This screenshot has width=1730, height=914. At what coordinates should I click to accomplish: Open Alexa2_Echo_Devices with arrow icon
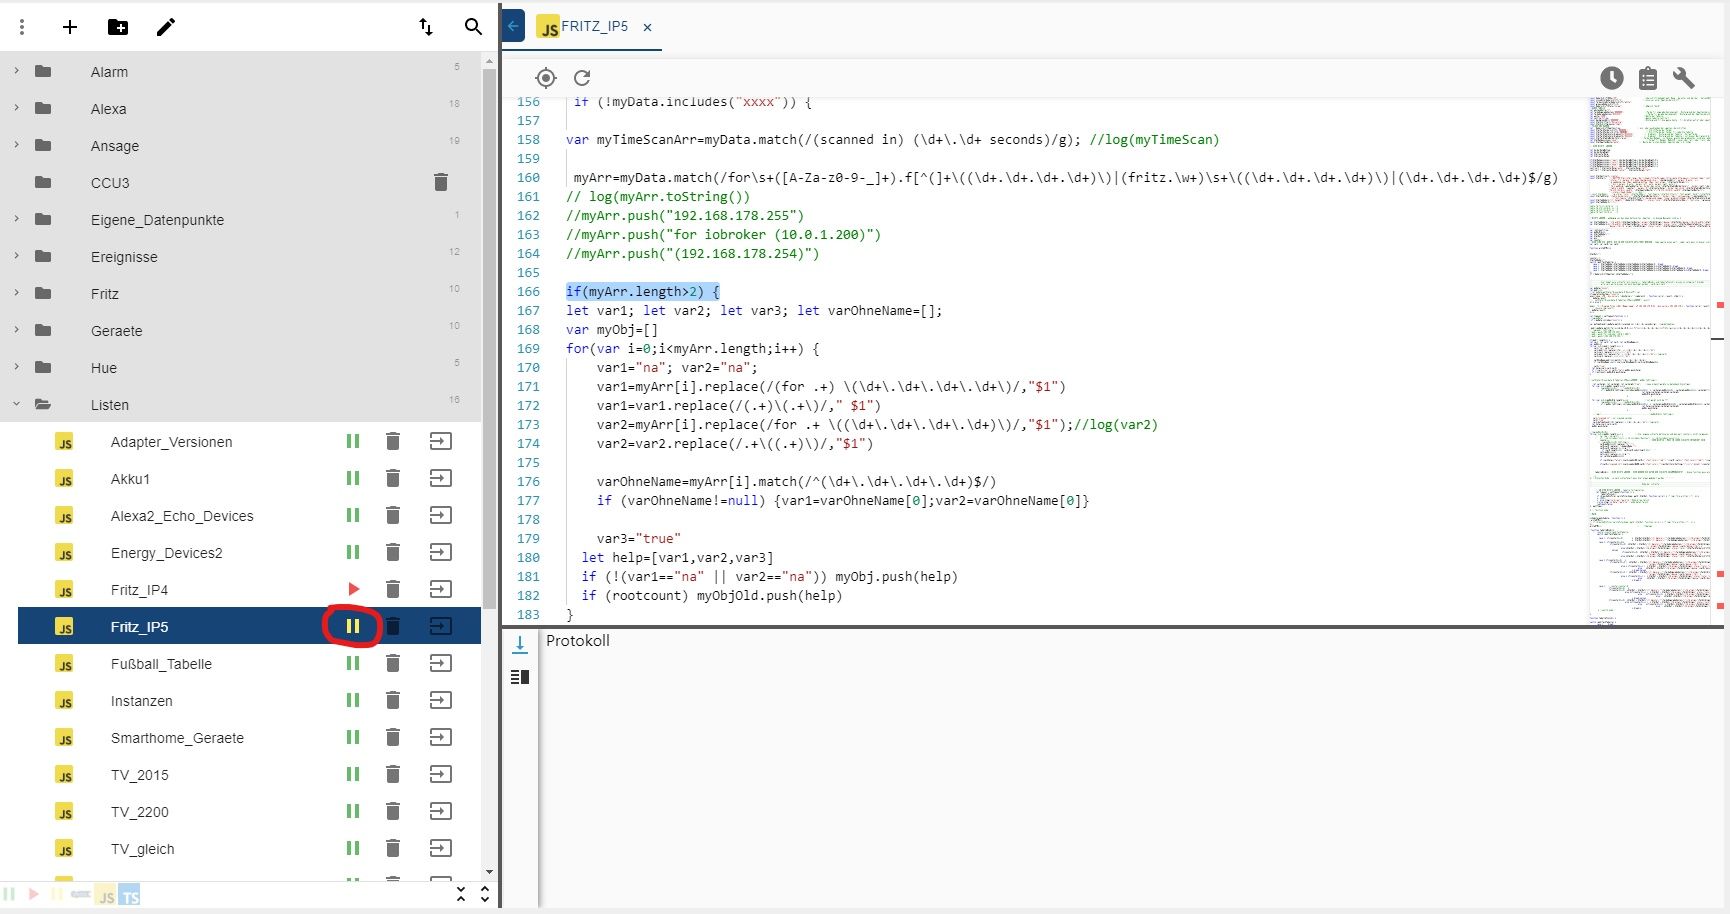pyautogui.click(x=440, y=515)
